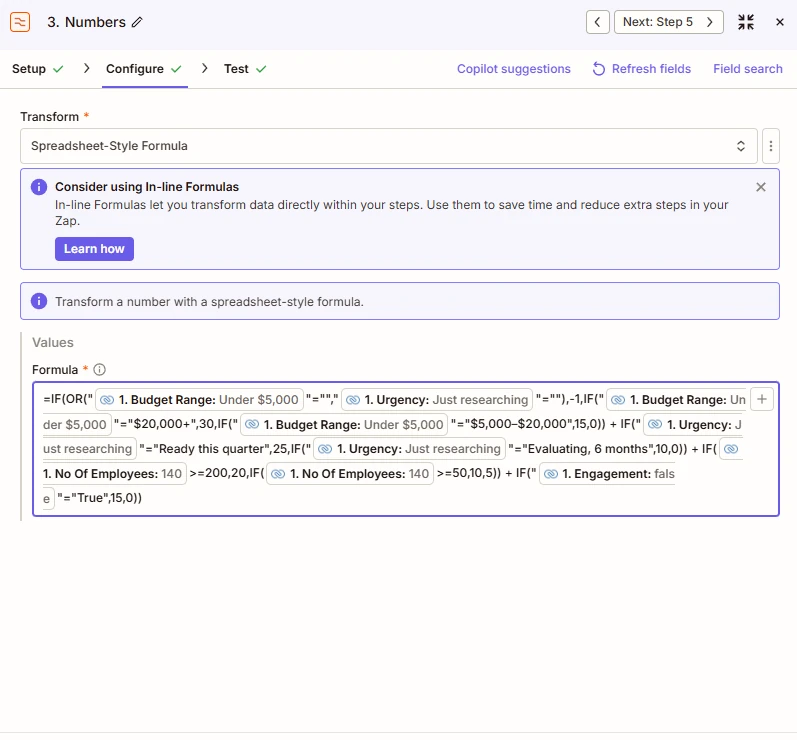Edit step name with pencil icon
This screenshot has width=797, height=740.
click(137, 22)
